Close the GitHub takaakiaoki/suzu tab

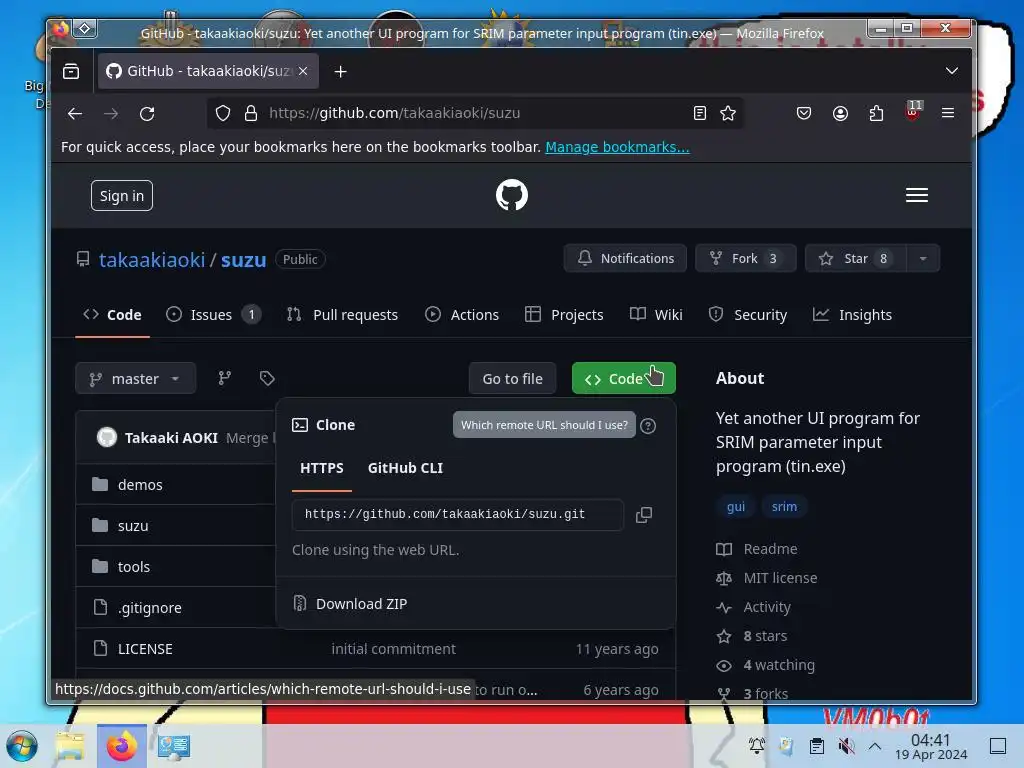(303, 71)
